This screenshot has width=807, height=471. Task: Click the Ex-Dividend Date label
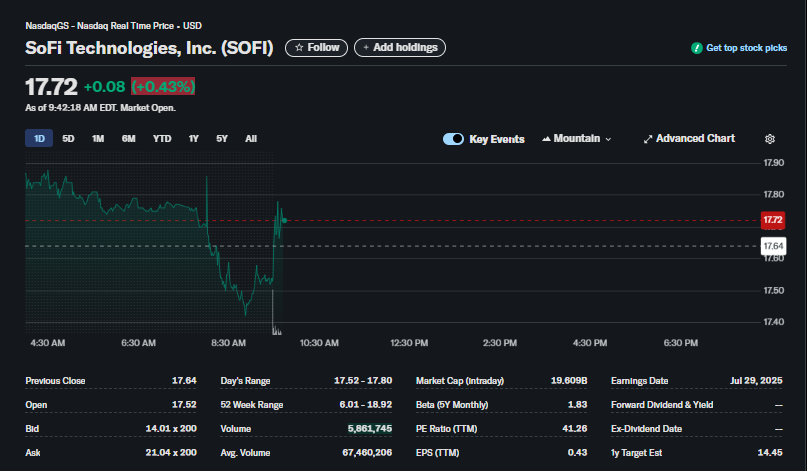pyautogui.click(x=646, y=428)
